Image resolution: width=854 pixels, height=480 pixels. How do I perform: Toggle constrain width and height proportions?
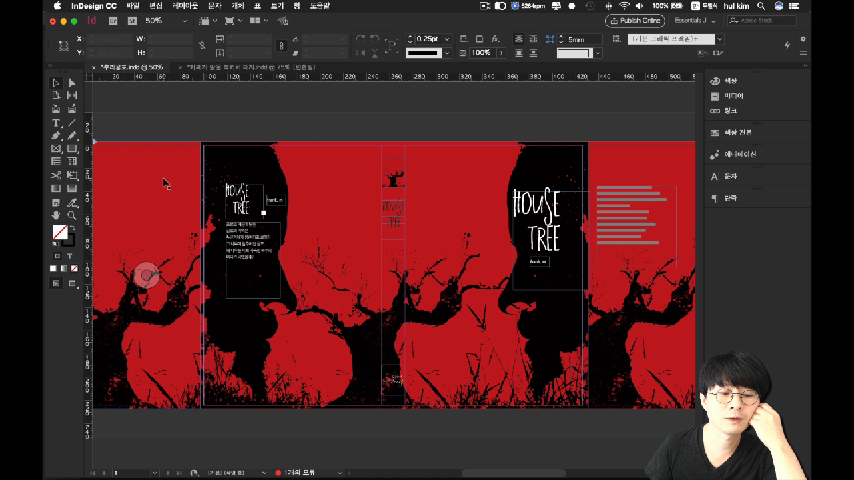click(202, 46)
